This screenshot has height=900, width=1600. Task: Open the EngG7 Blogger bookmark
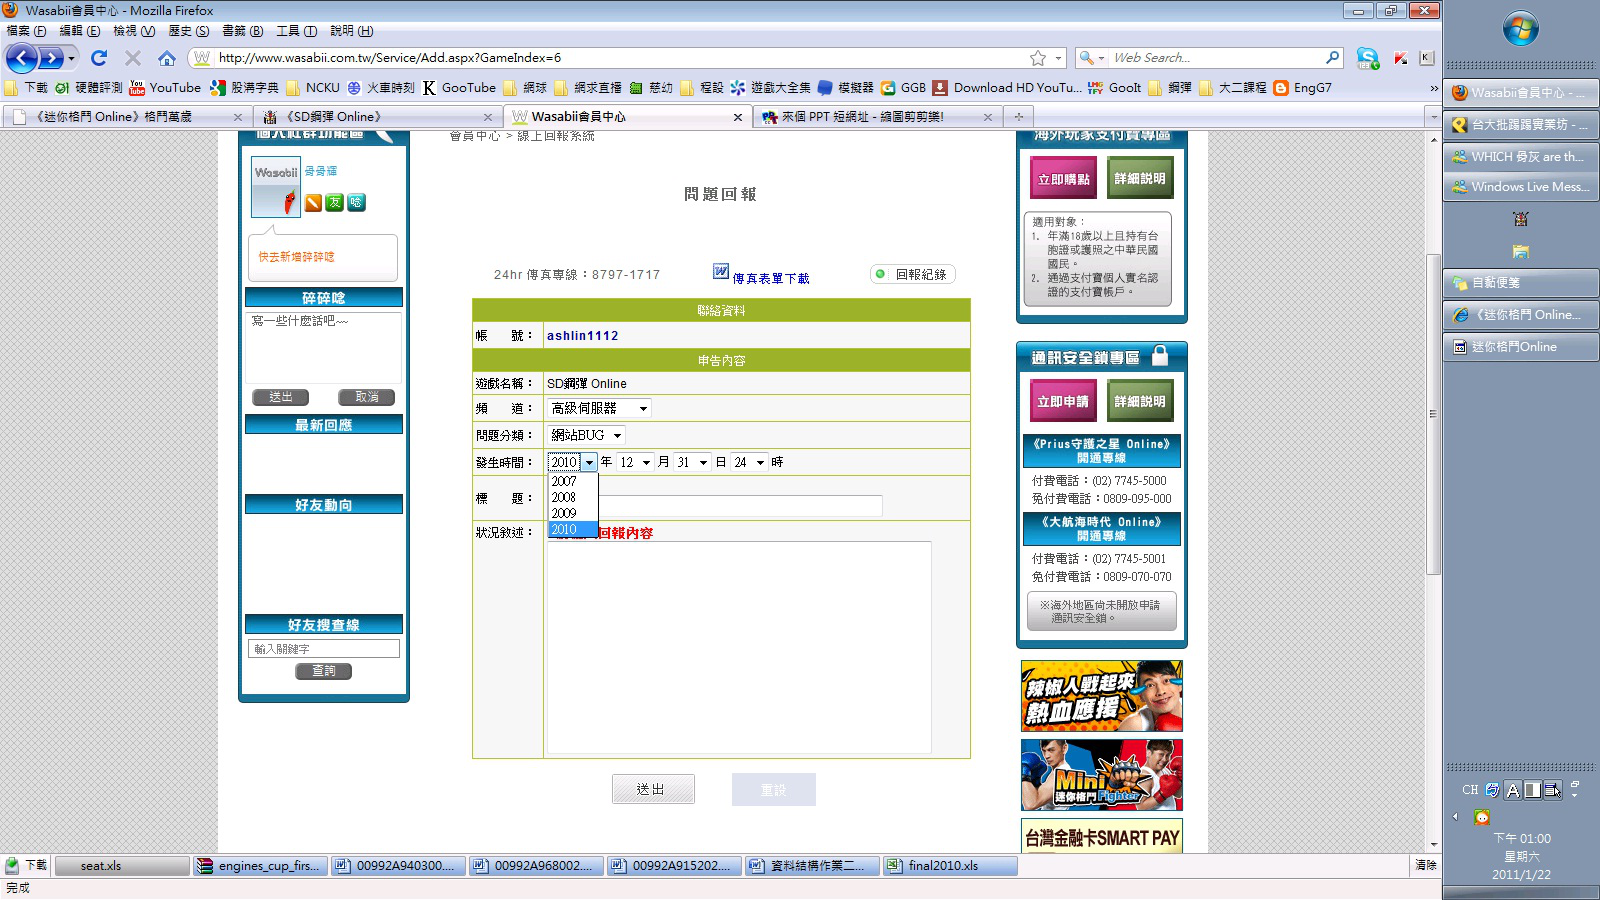click(1303, 88)
